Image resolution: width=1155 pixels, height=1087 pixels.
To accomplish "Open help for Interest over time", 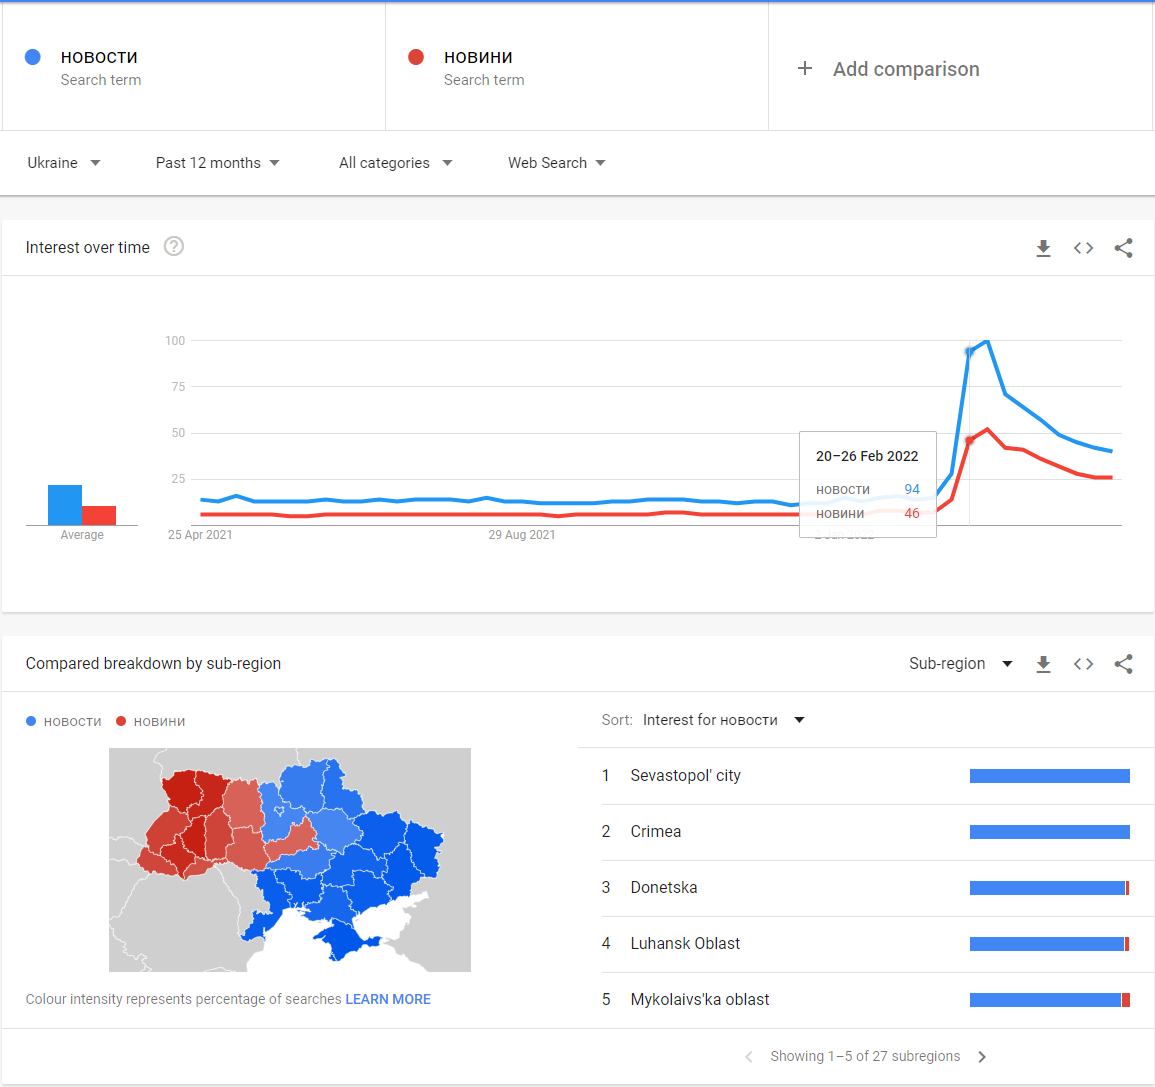I will pos(174,246).
